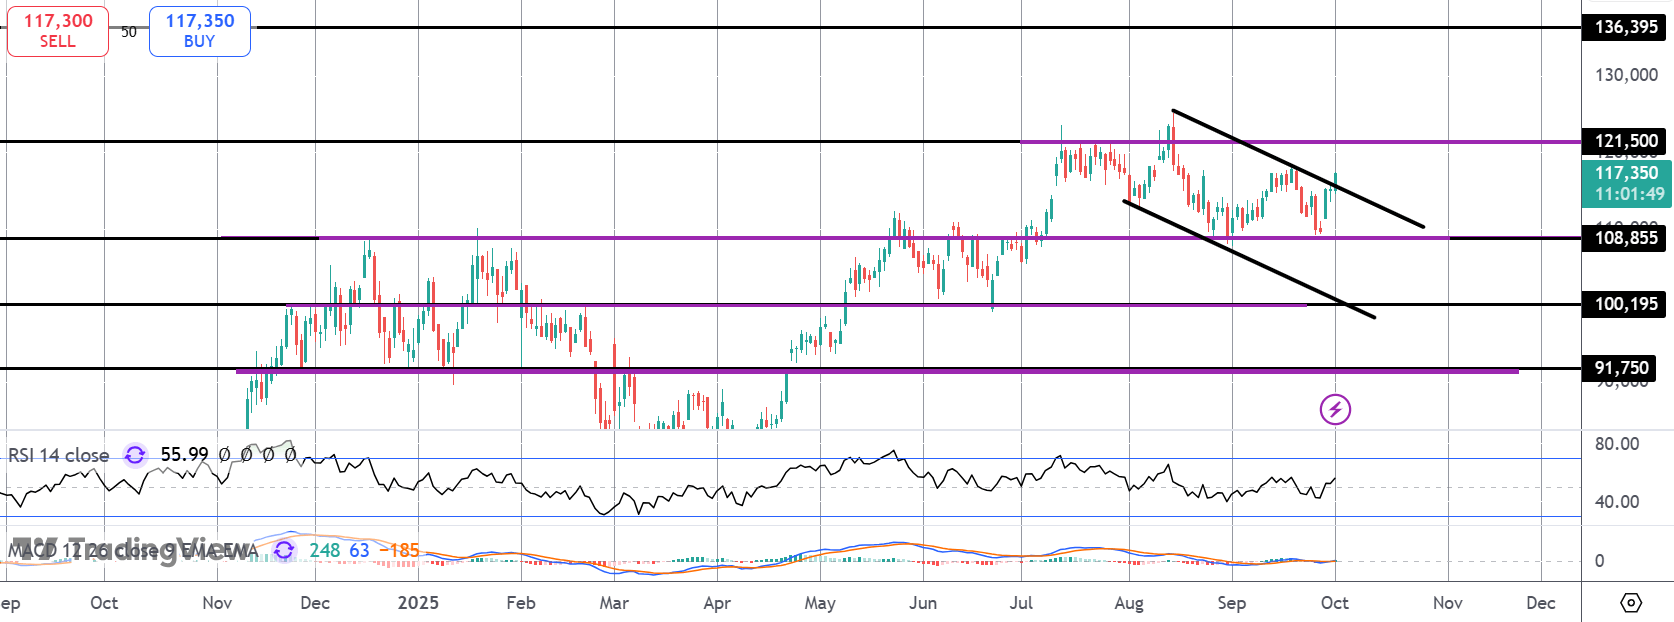The height and width of the screenshot is (622, 1674).
Task: Select the 108,855 support price label
Action: tap(1625, 238)
